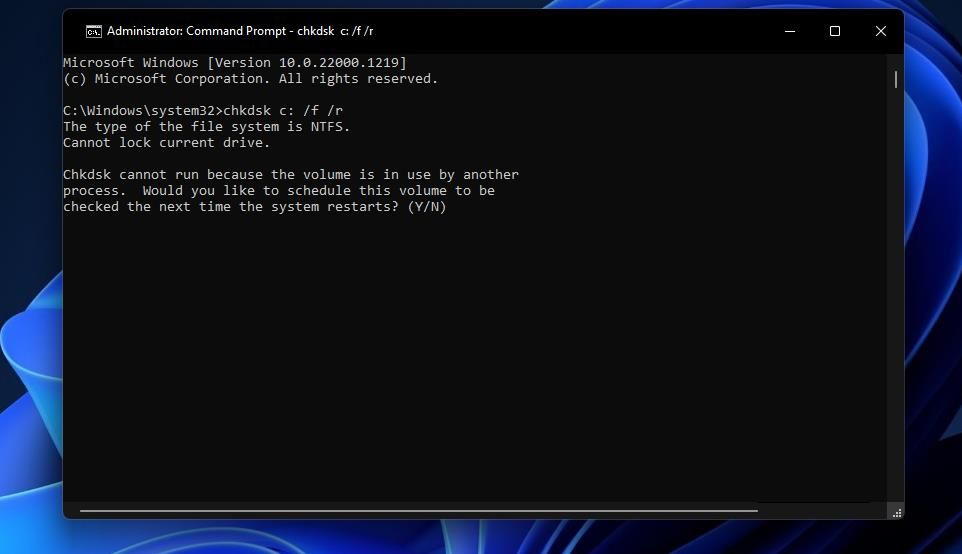Screen dimensions: 962x554
Task: Click the vertical scrollbar thumb
Action: pos(896,79)
